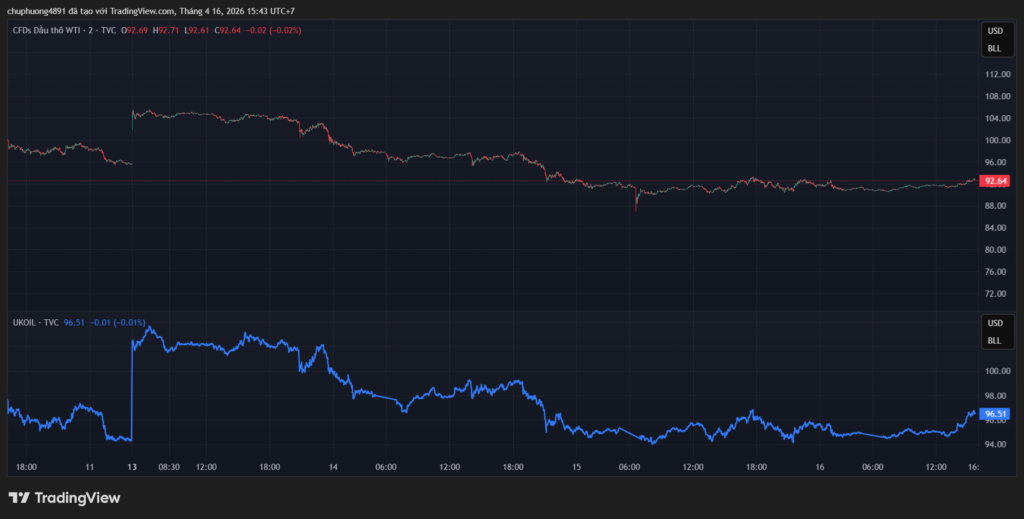
Task: Click the TradingView logo icon
Action: (x=19, y=497)
